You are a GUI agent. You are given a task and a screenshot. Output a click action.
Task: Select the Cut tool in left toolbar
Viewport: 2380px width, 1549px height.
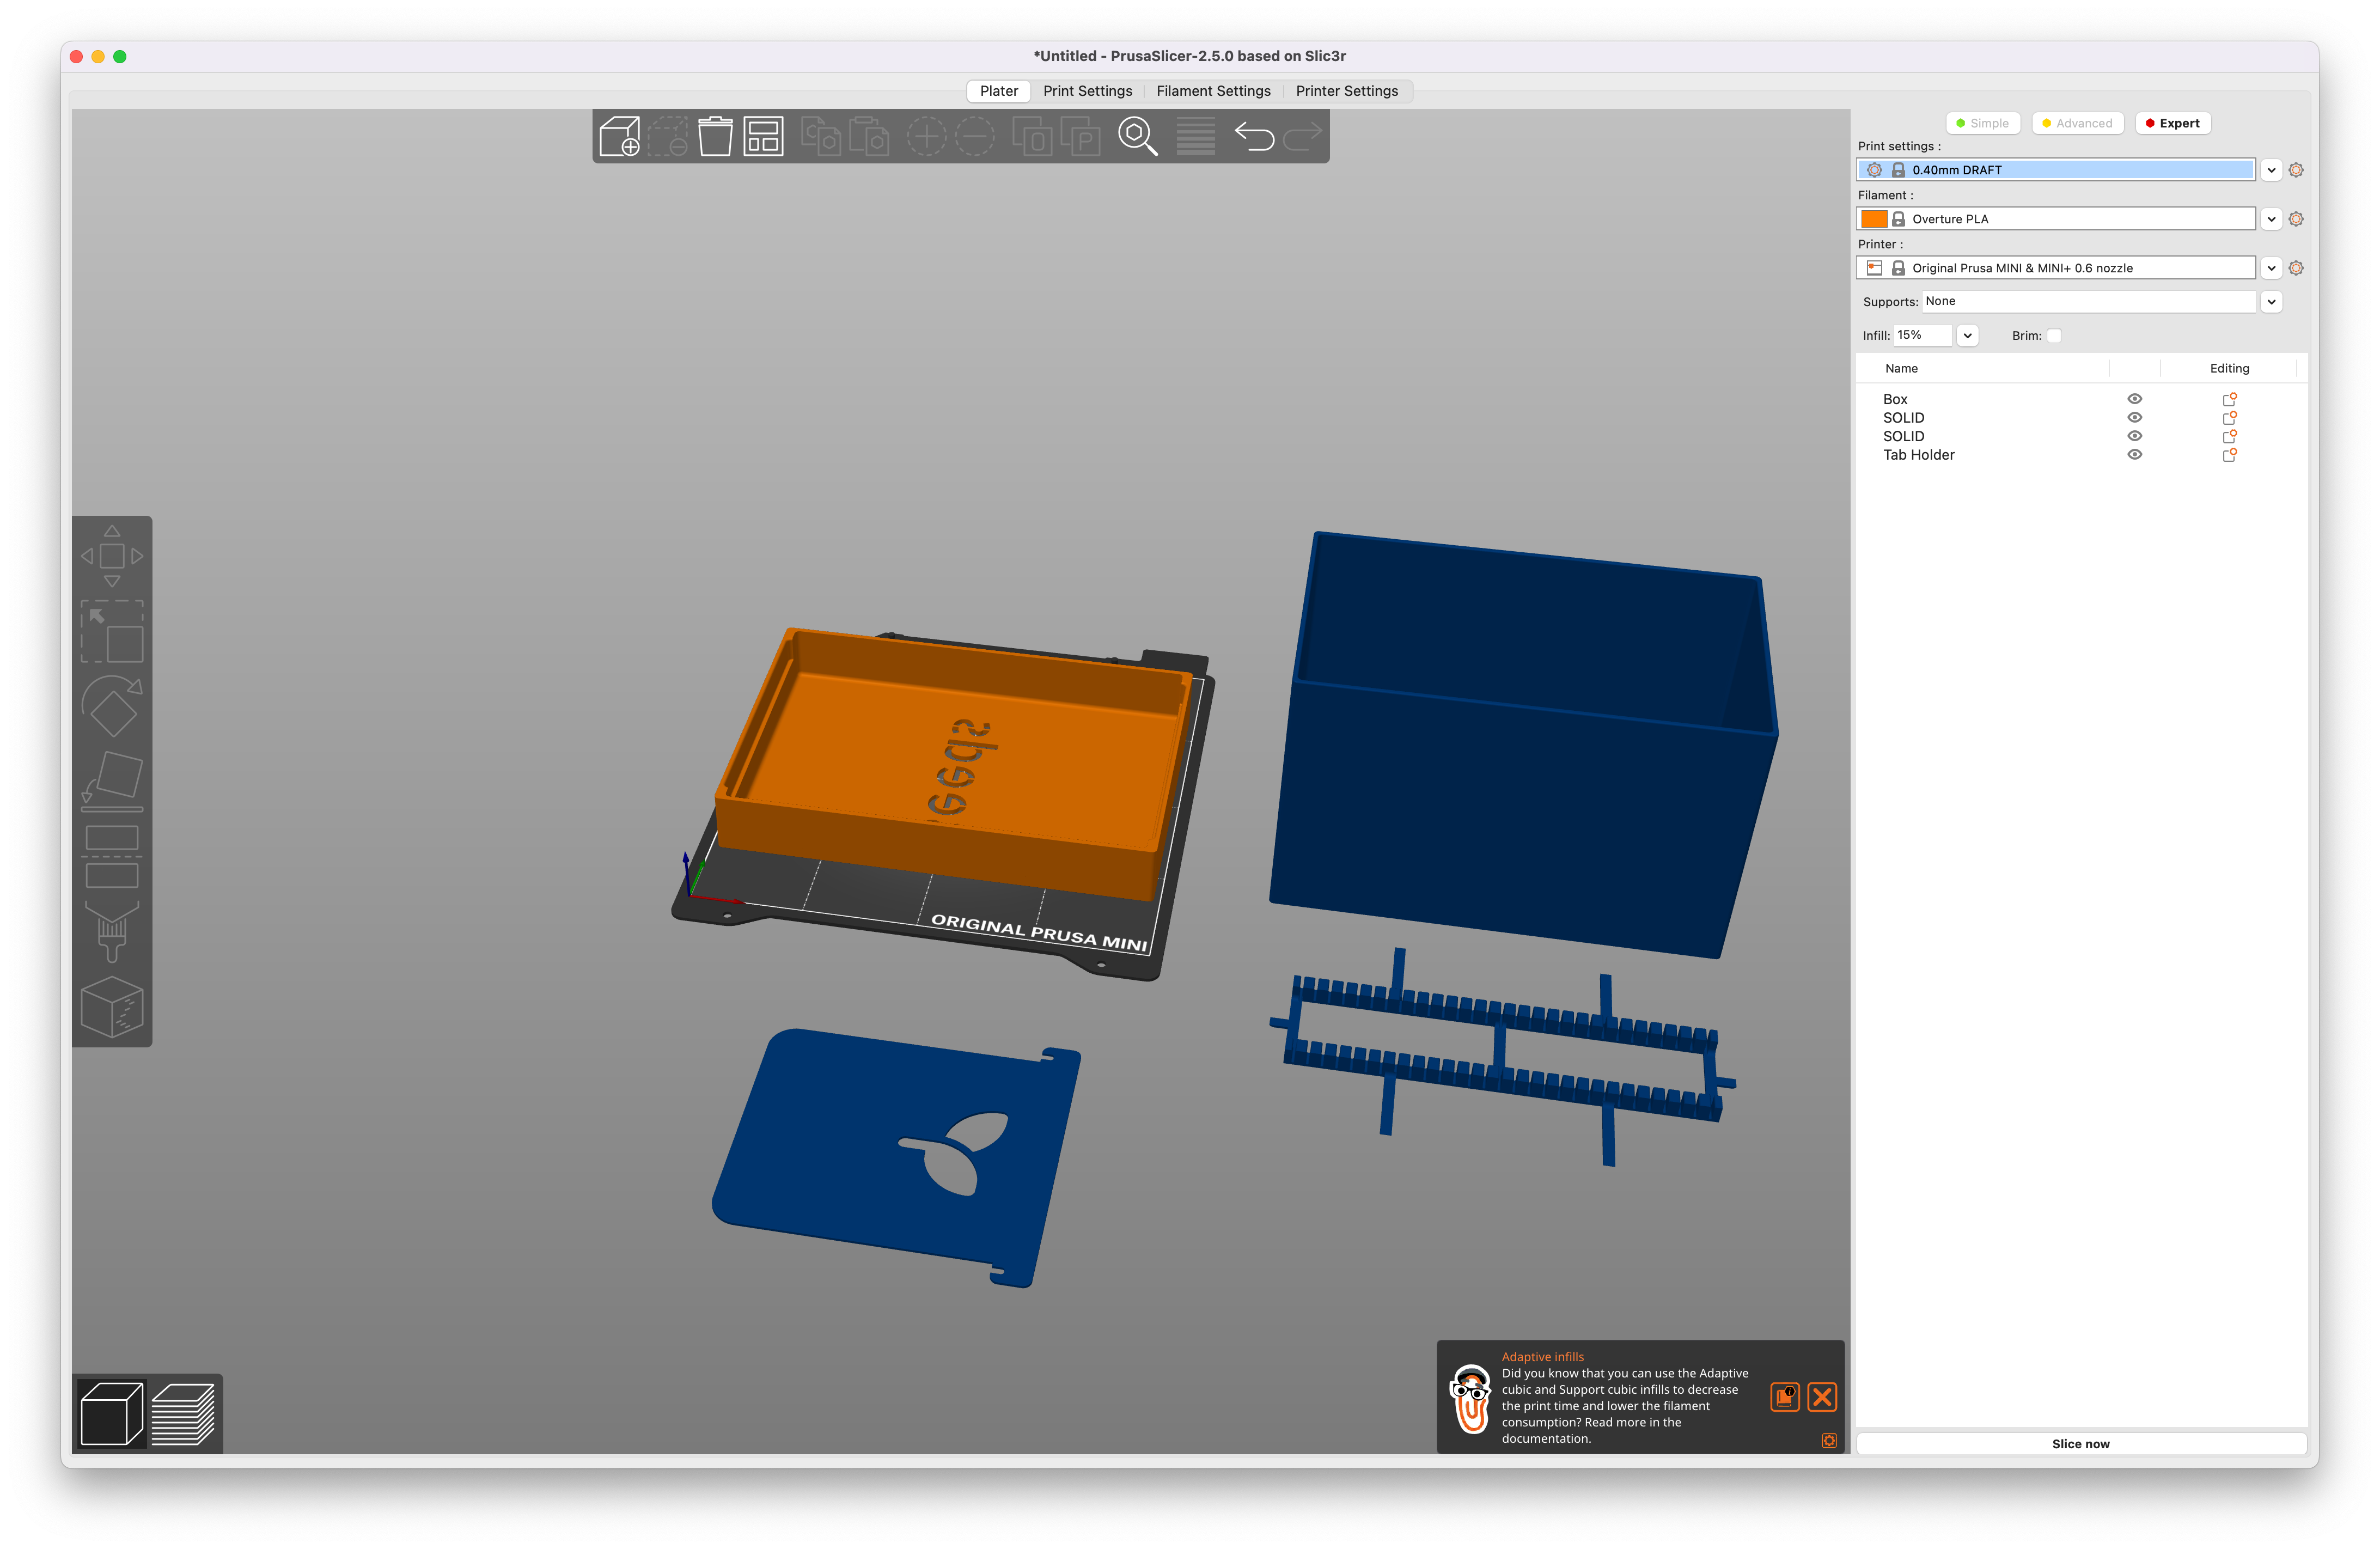click(112, 857)
